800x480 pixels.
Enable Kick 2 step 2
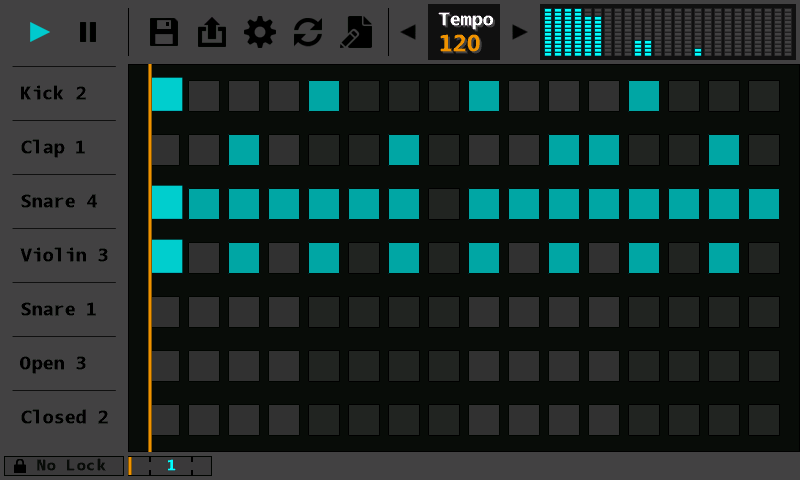click(204, 96)
